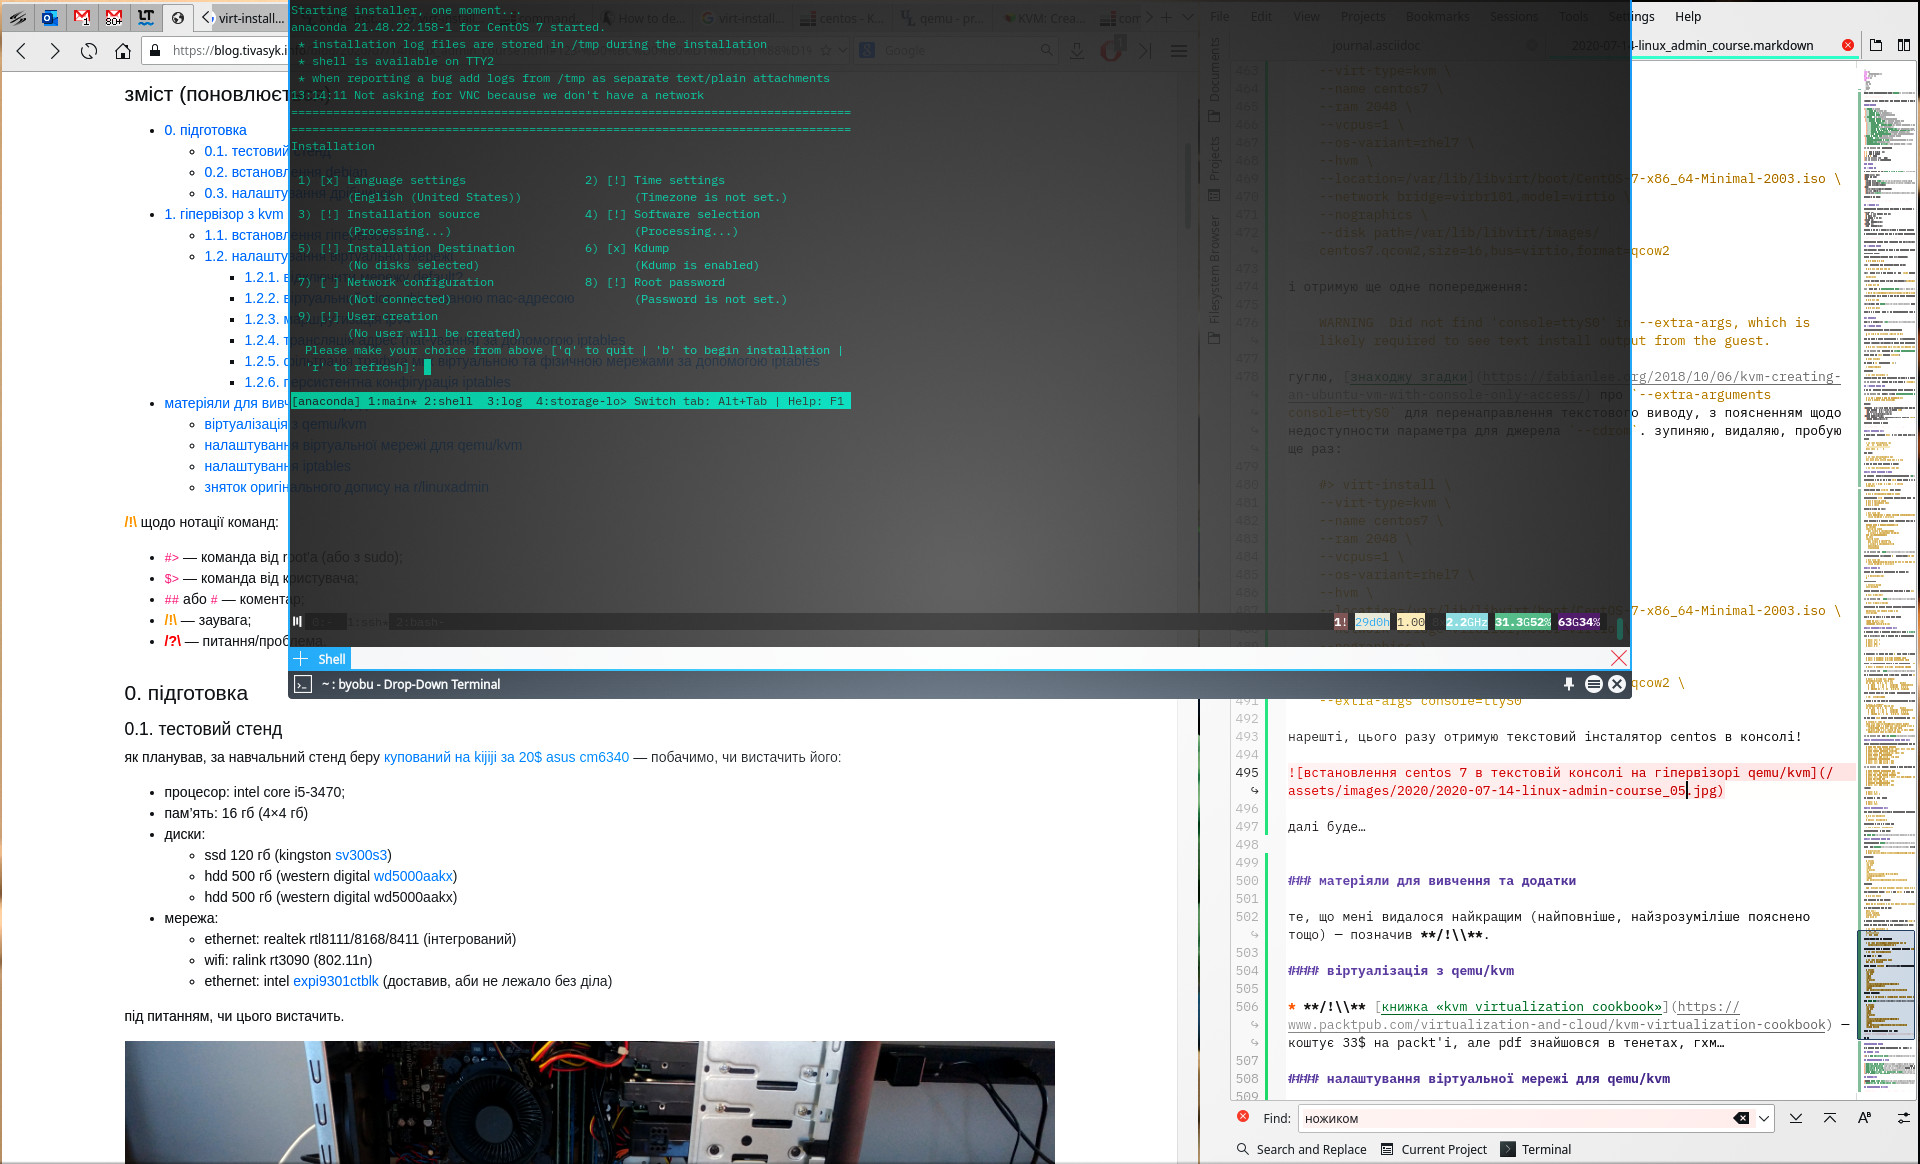The height and width of the screenshot is (1164, 1920).
Task: Open the sv300s3 ssd link
Action: (x=361, y=855)
